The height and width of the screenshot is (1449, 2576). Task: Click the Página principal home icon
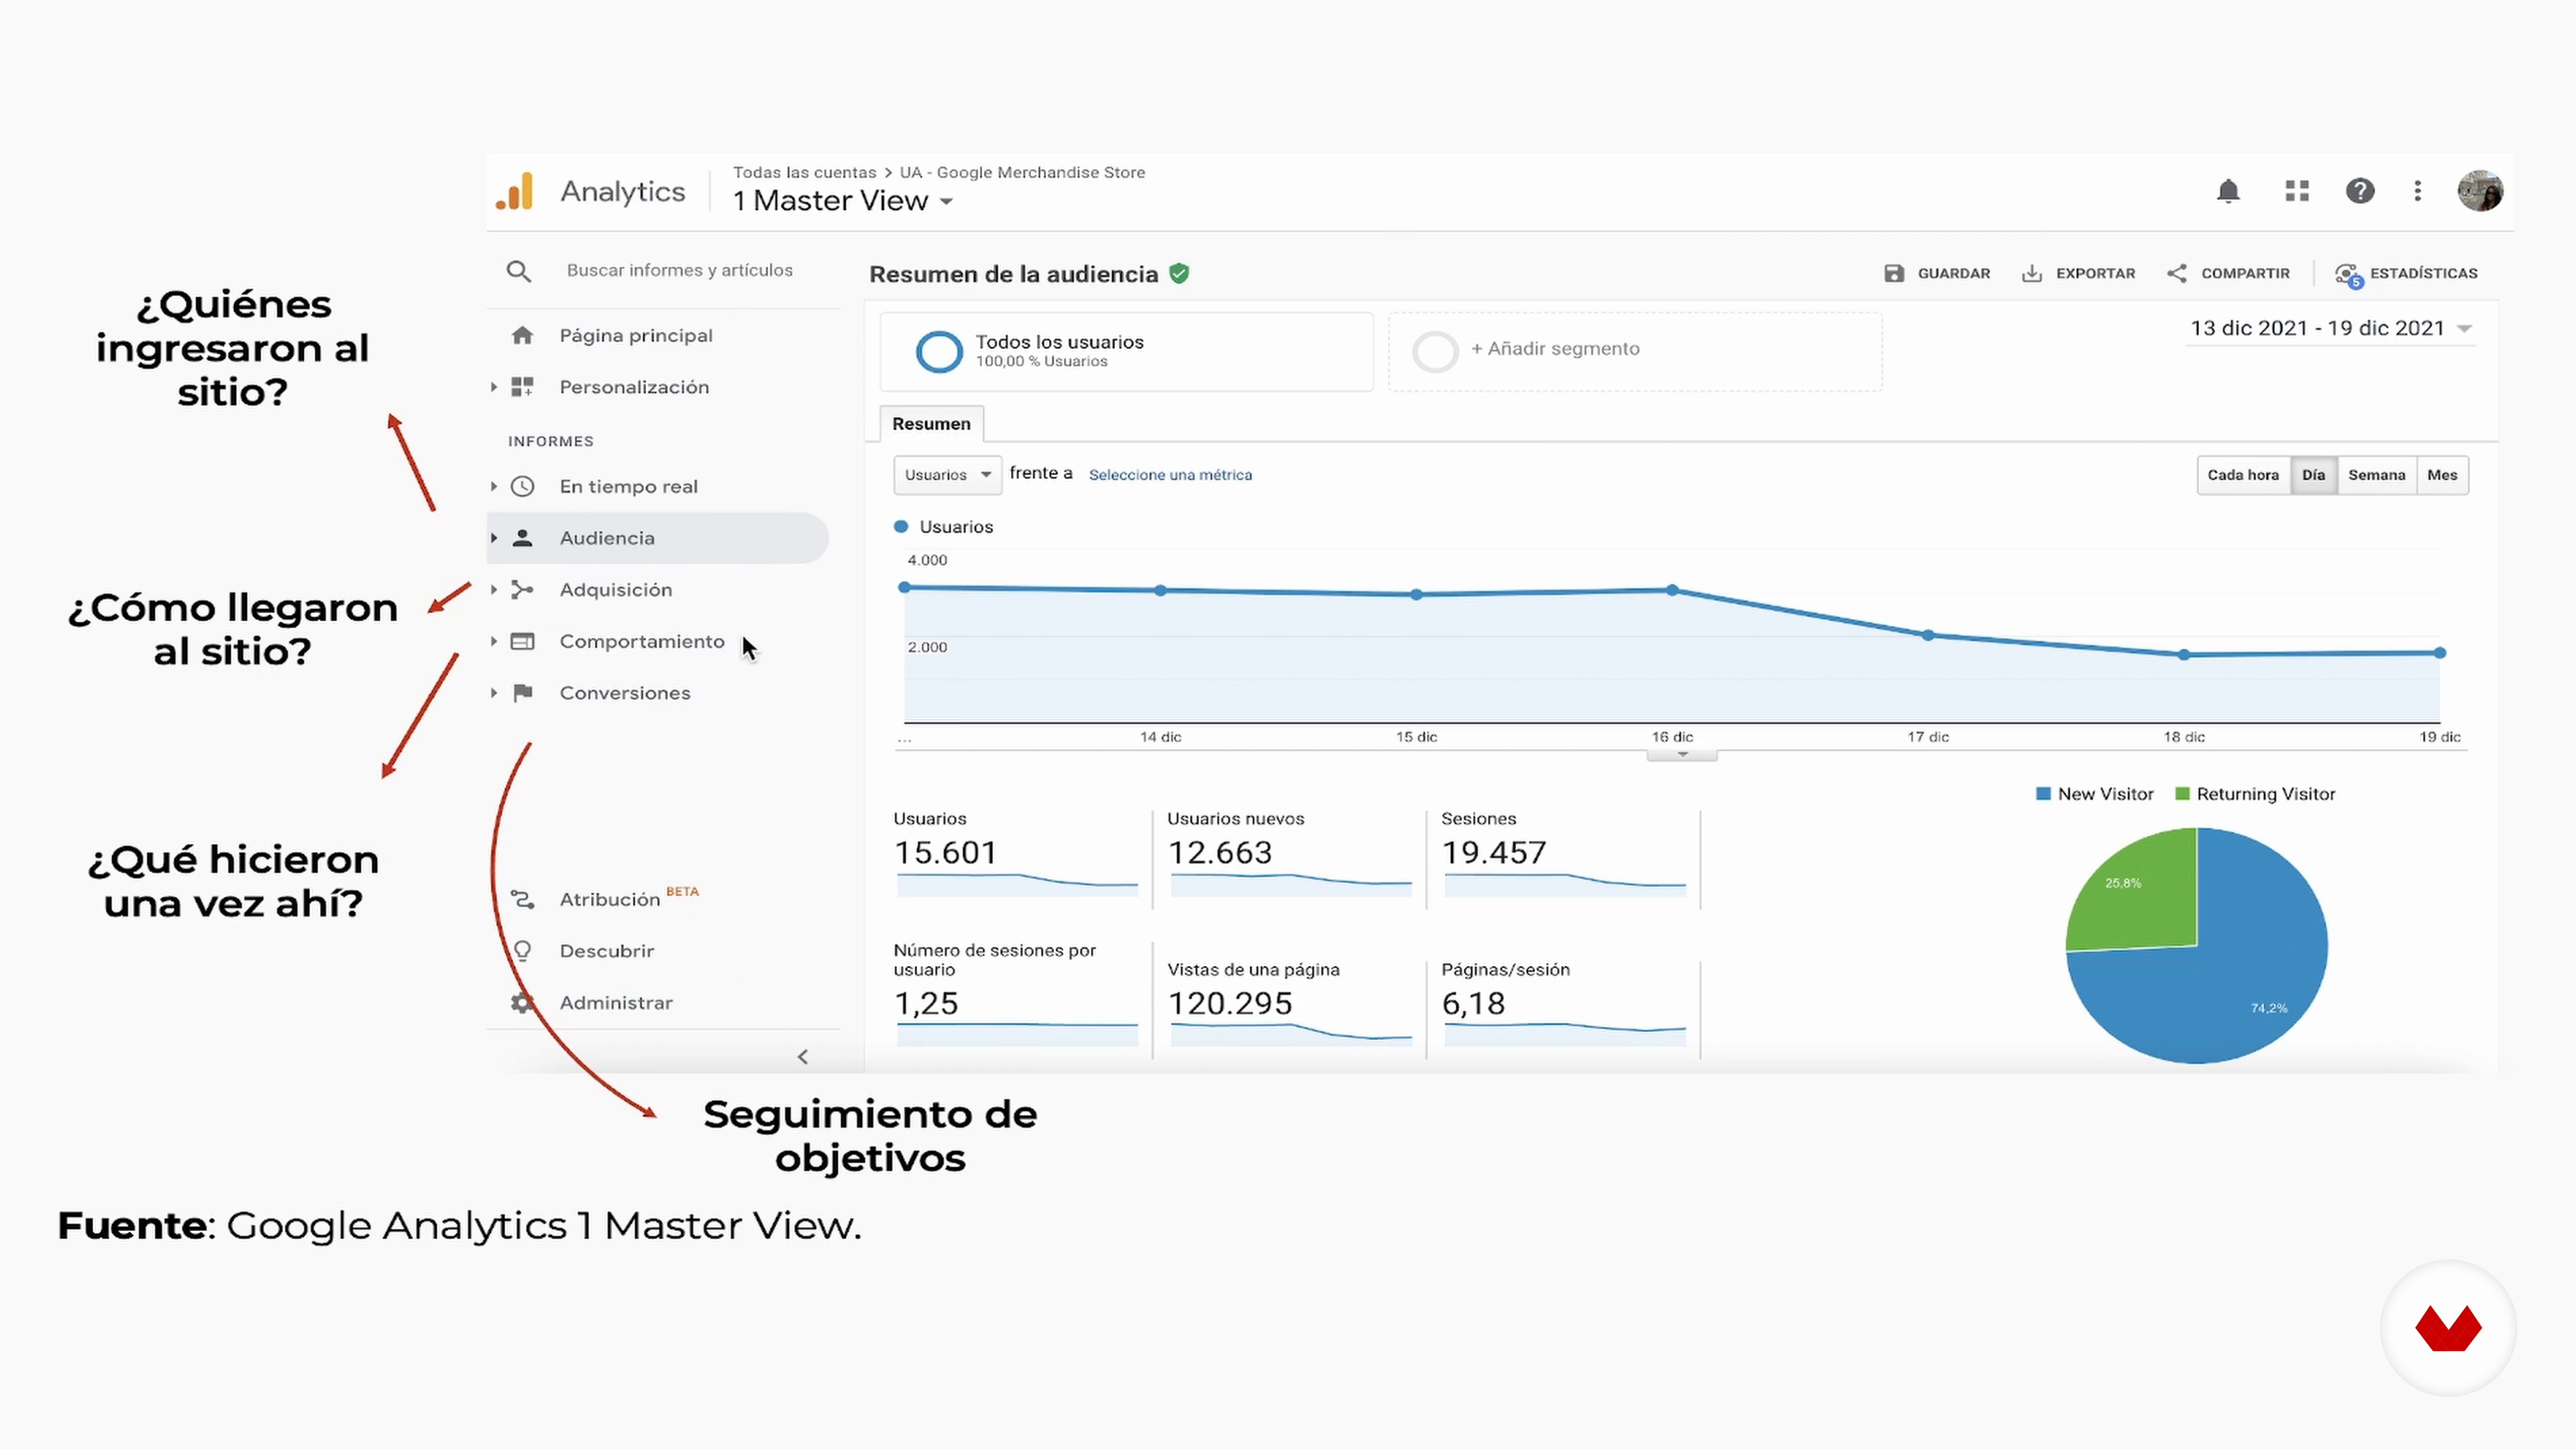click(522, 335)
